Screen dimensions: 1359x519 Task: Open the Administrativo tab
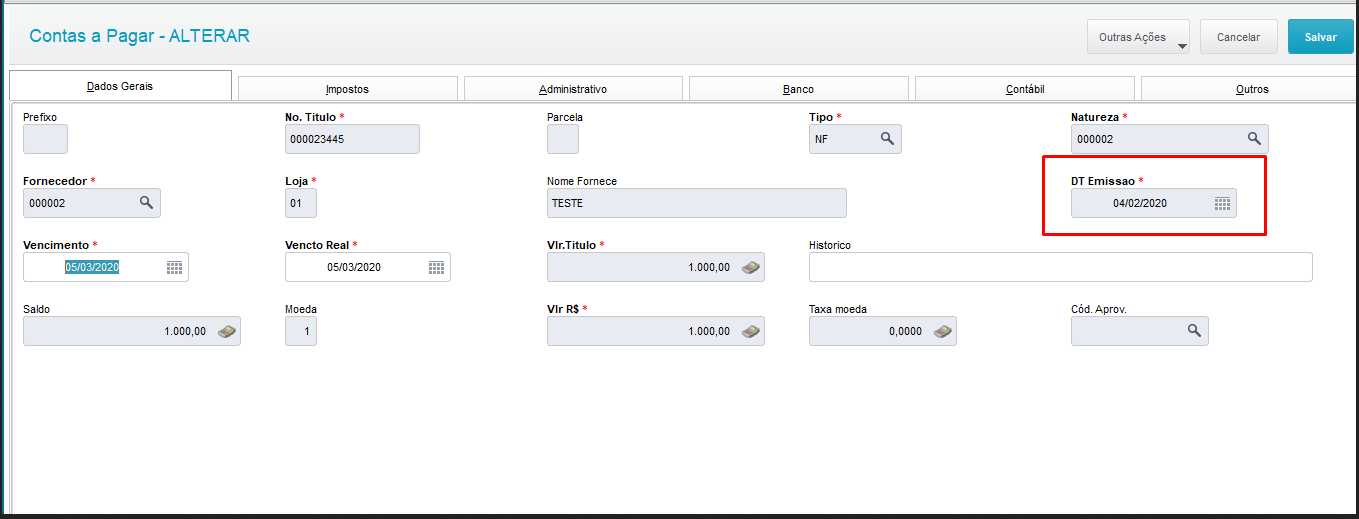point(573,89)
